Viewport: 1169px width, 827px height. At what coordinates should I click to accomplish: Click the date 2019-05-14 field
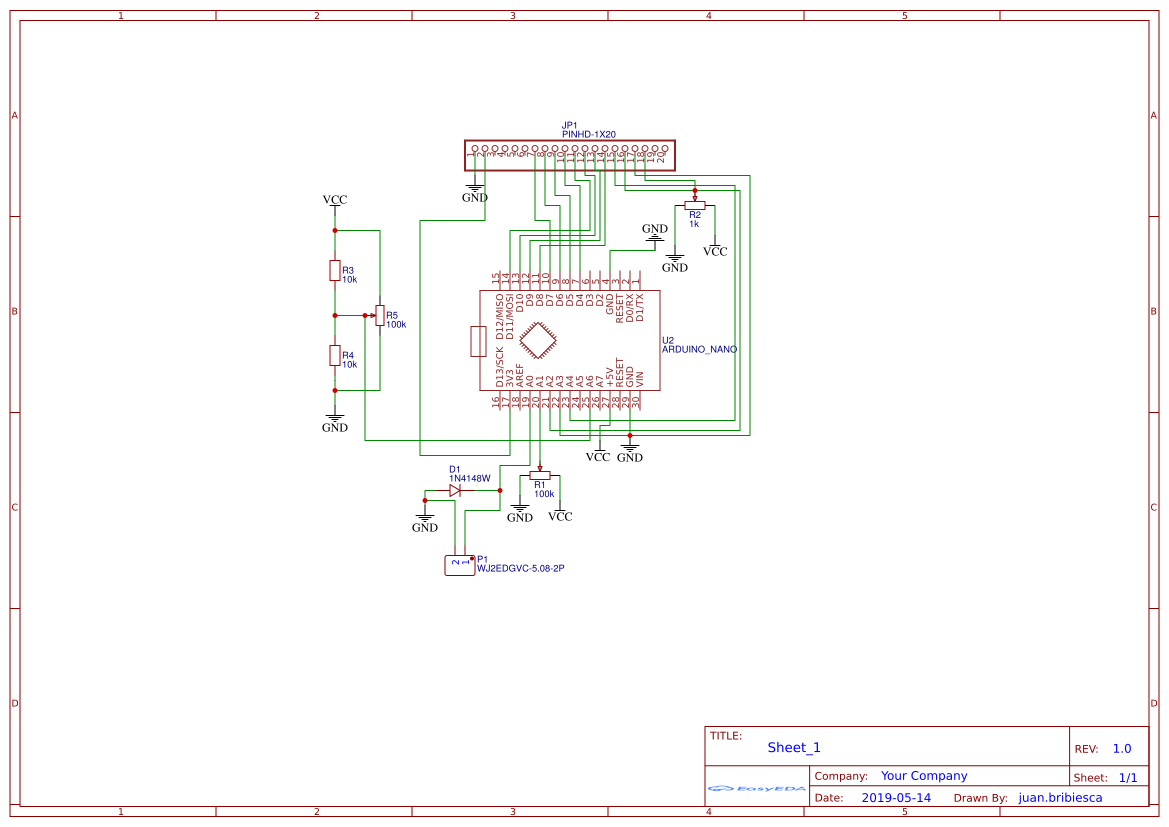[899, 797]
